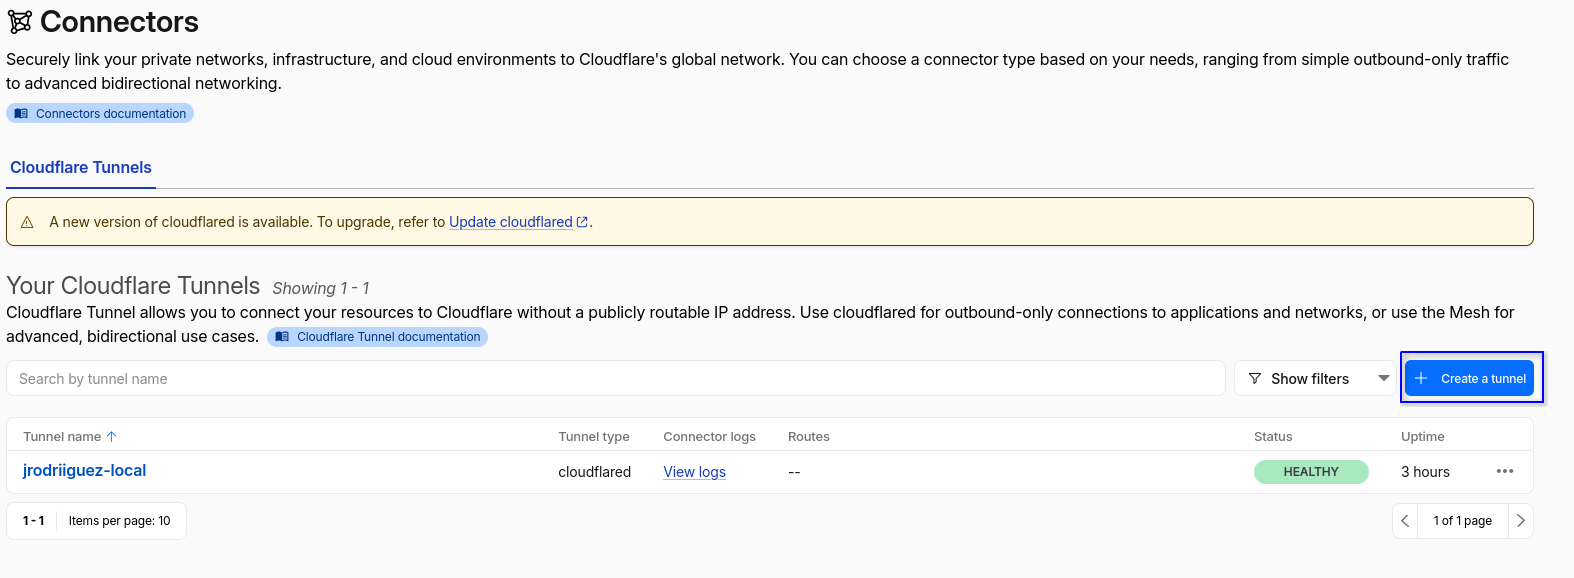Open the three-dots menu for jrodriiguez-local

click(x=1505, y=471)
